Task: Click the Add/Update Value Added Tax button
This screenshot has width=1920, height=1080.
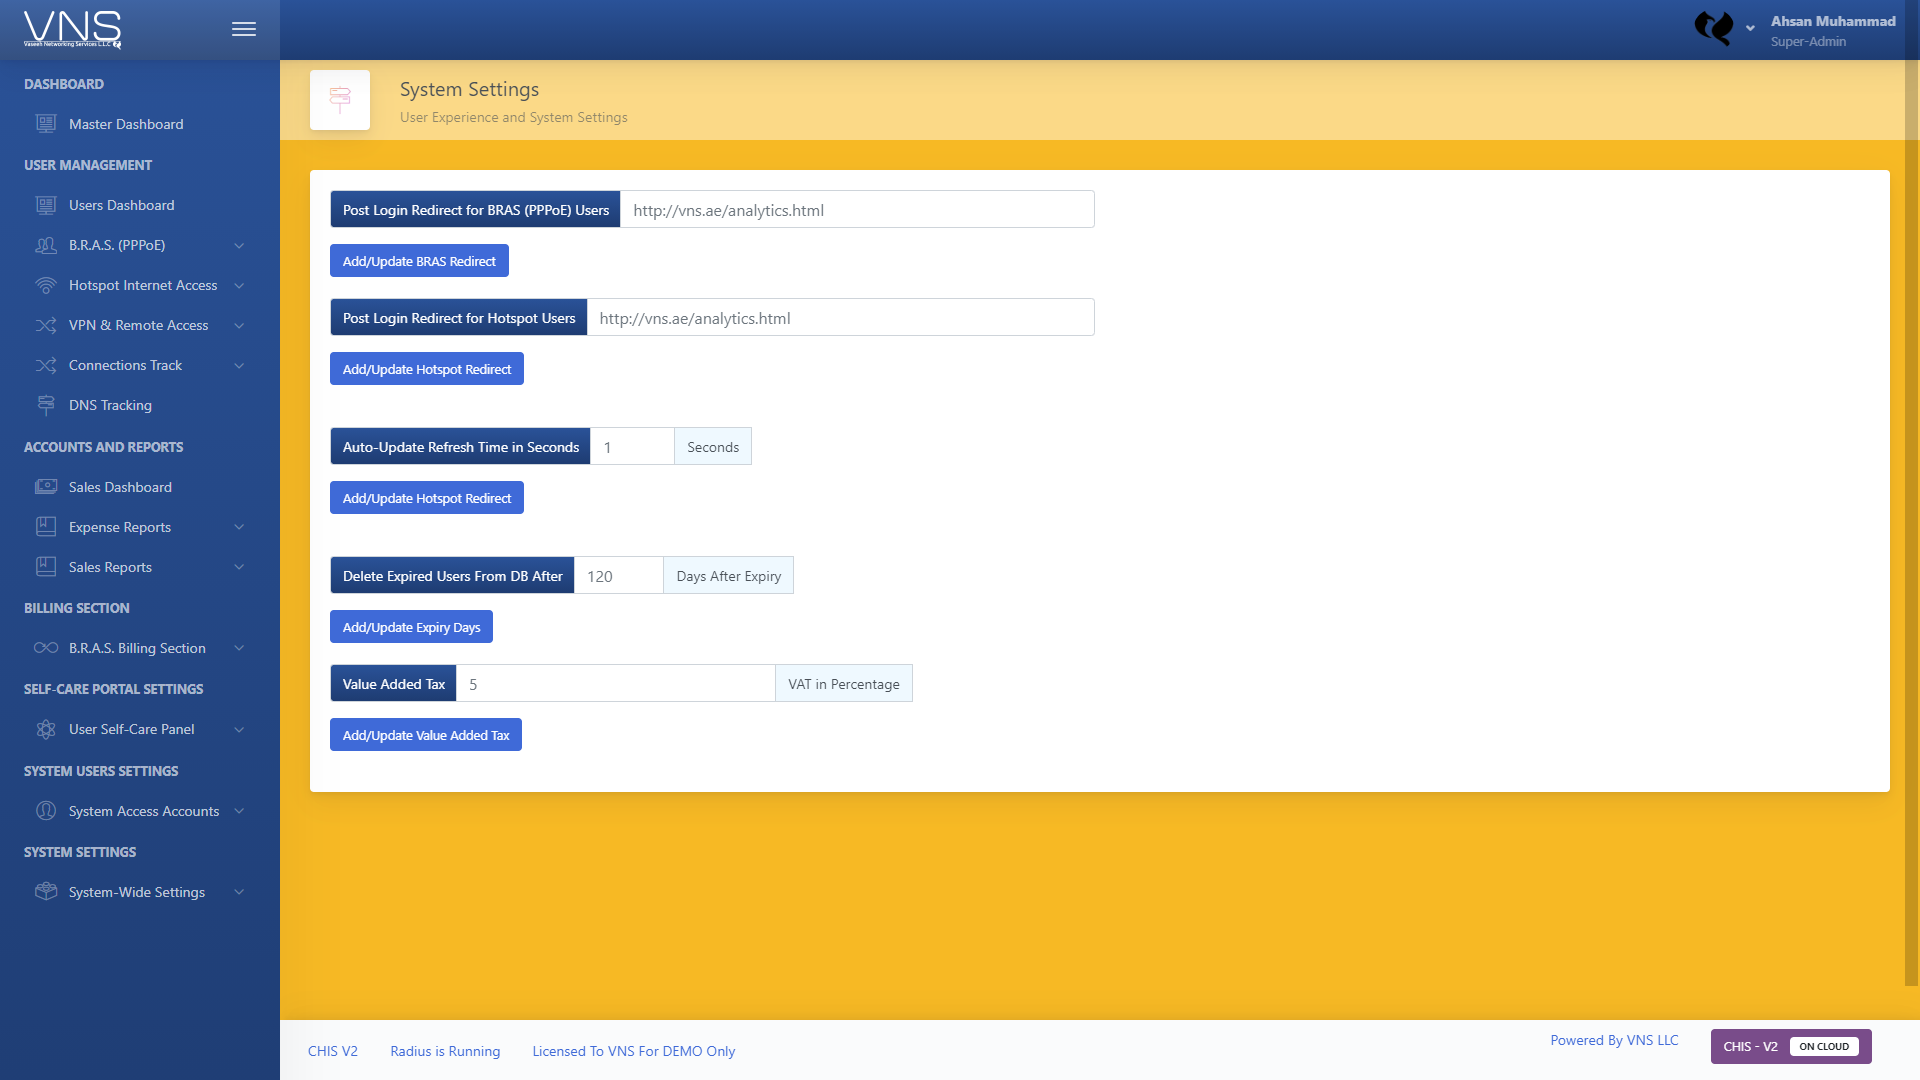Action: 425,734
